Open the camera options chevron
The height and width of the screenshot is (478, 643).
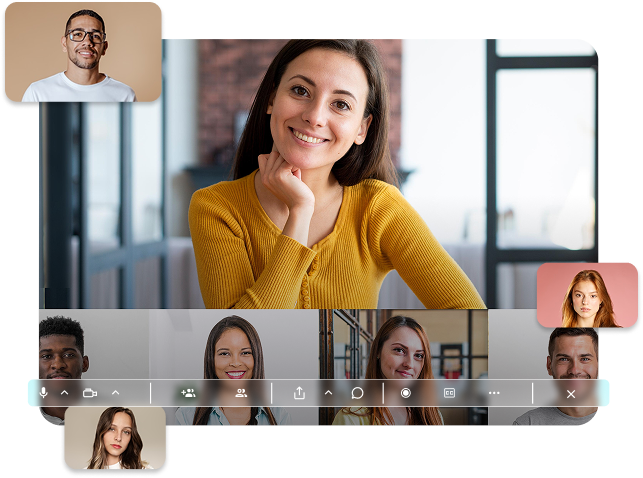point(115,393)
